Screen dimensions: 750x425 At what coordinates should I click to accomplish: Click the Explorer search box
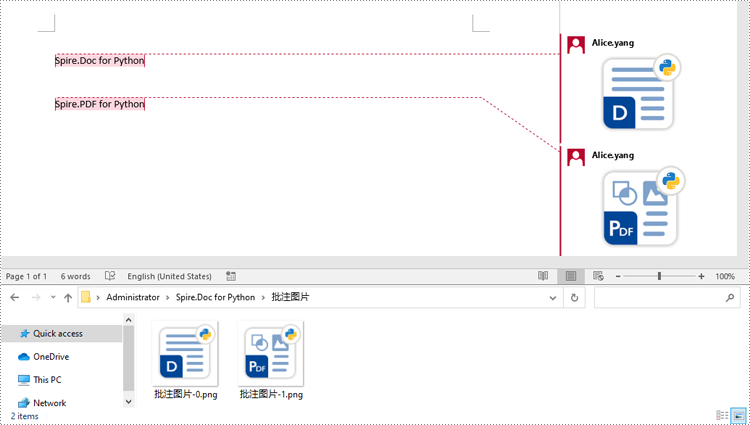pos(667,298)
